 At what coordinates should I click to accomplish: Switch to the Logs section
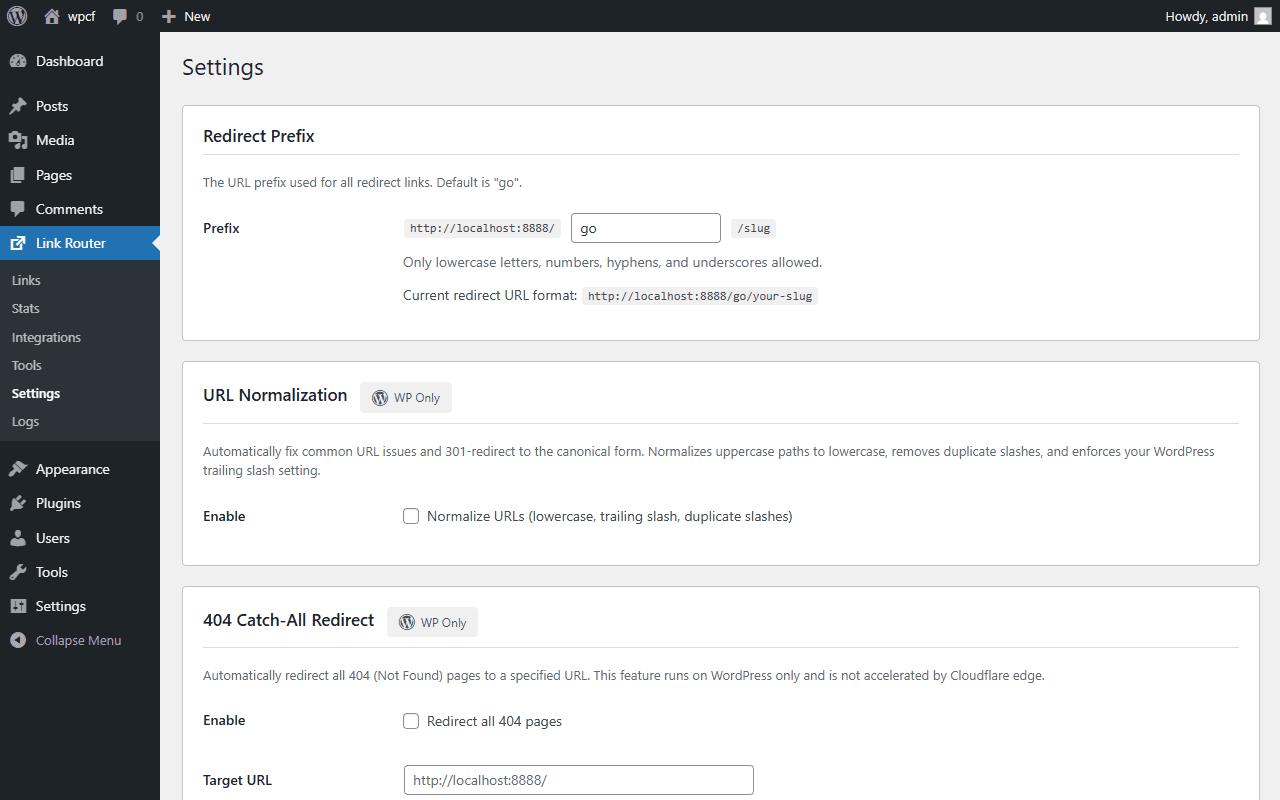coord(25,421)
